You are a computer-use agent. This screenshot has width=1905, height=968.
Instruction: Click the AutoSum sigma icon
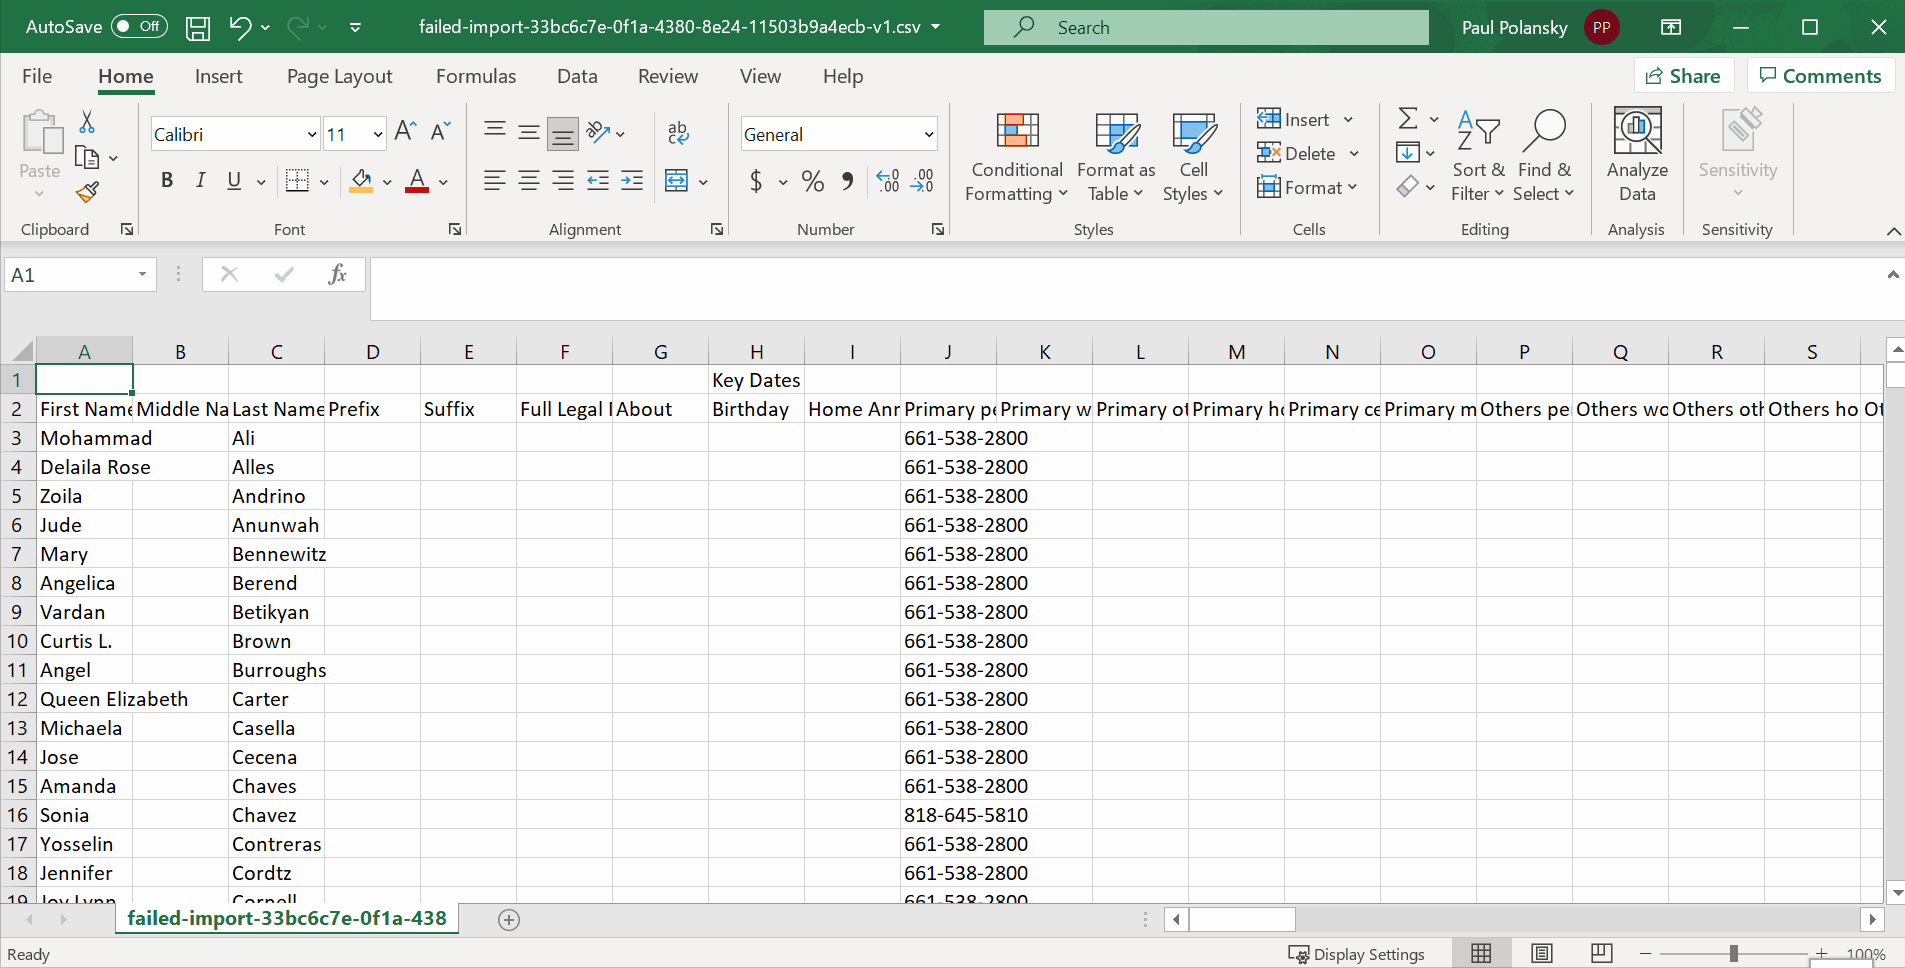(1408, 119)
